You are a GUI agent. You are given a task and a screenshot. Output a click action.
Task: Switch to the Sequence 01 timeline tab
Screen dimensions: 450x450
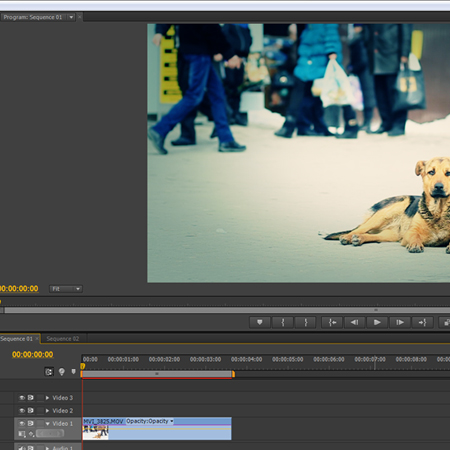pos(17,339)
